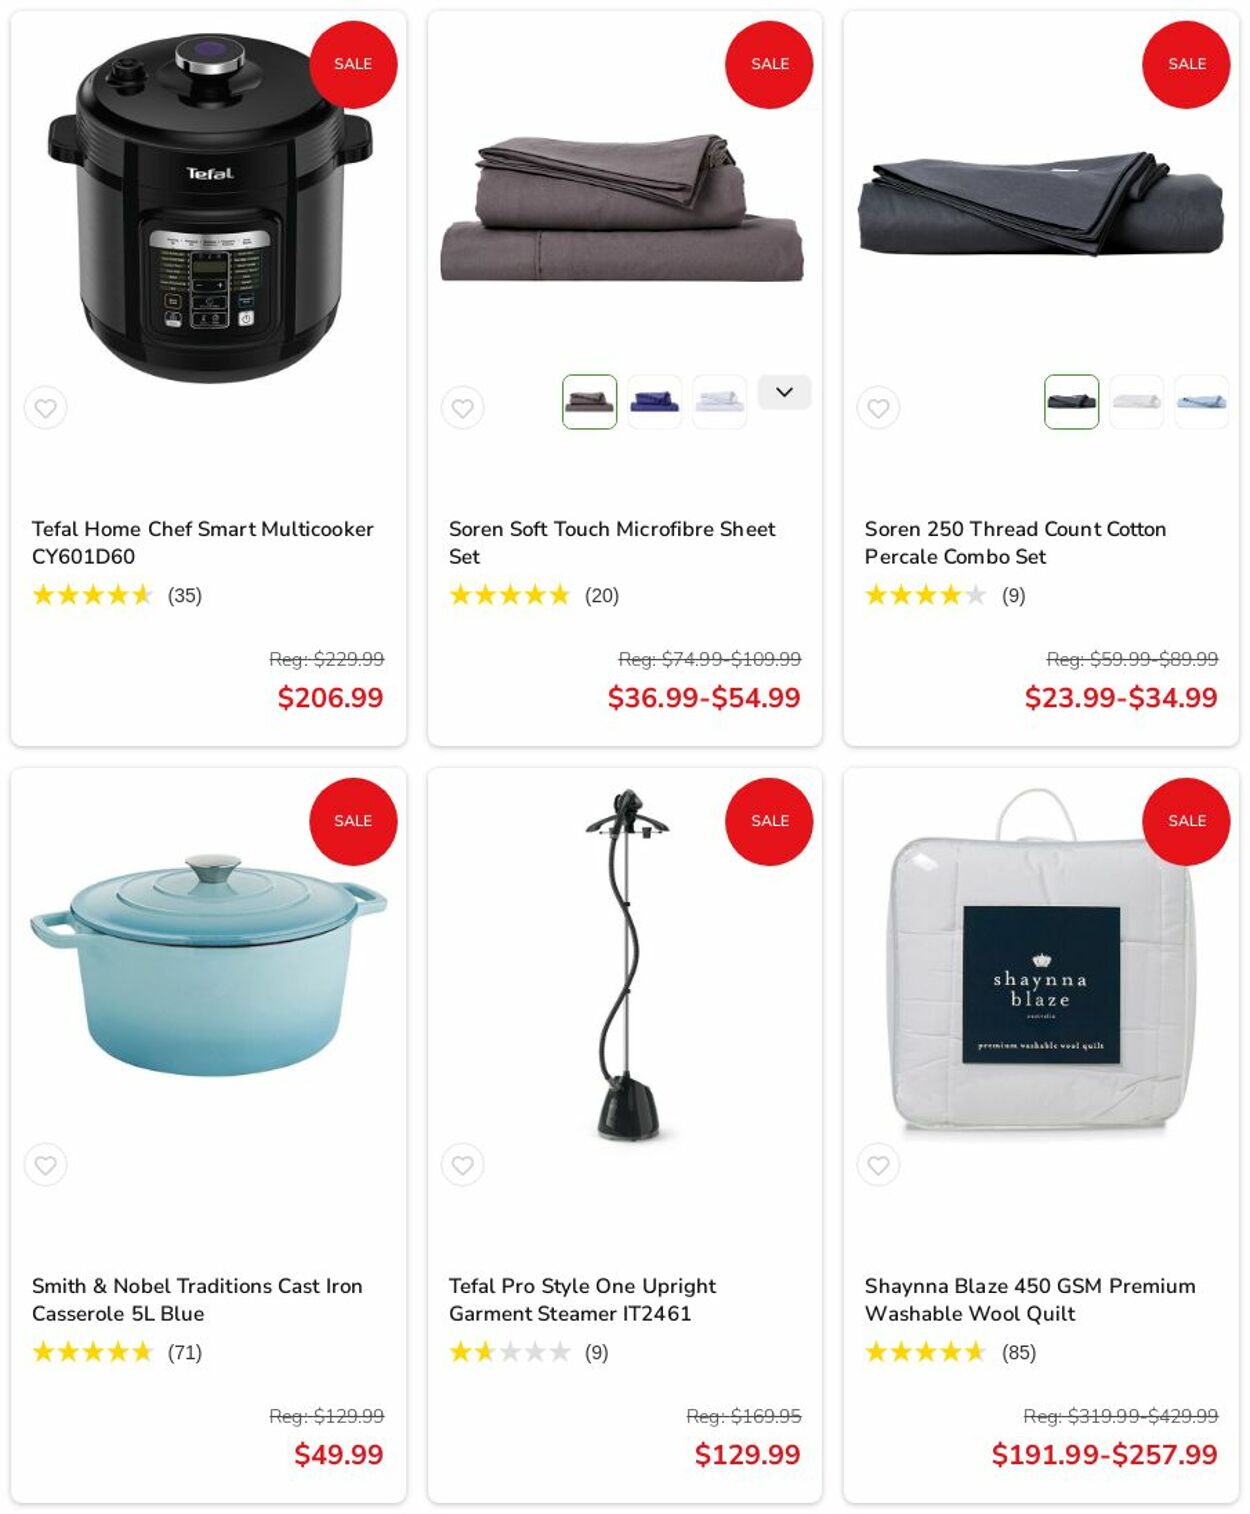Pick light blue swatch for Percale Combo Set

(x=1202, y=402)
